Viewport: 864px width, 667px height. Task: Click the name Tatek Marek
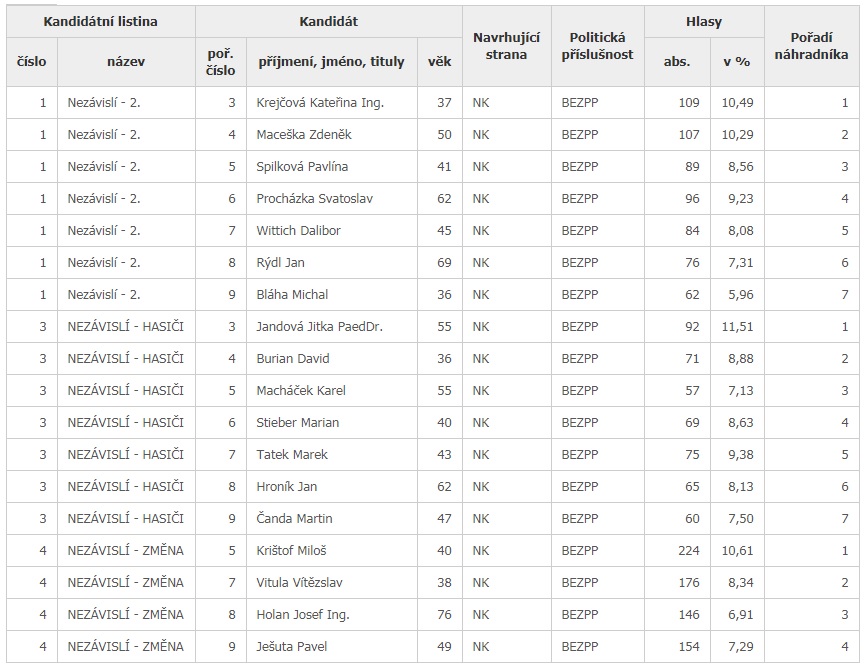click(292, 454)
